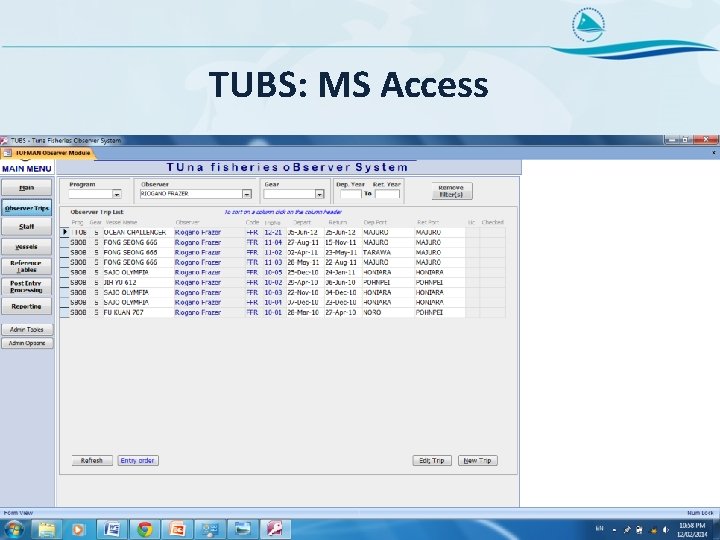This screenshot has height=540, width=720.
Task: Select the FU KUAN 707 vessel cell
Action: 138,312
